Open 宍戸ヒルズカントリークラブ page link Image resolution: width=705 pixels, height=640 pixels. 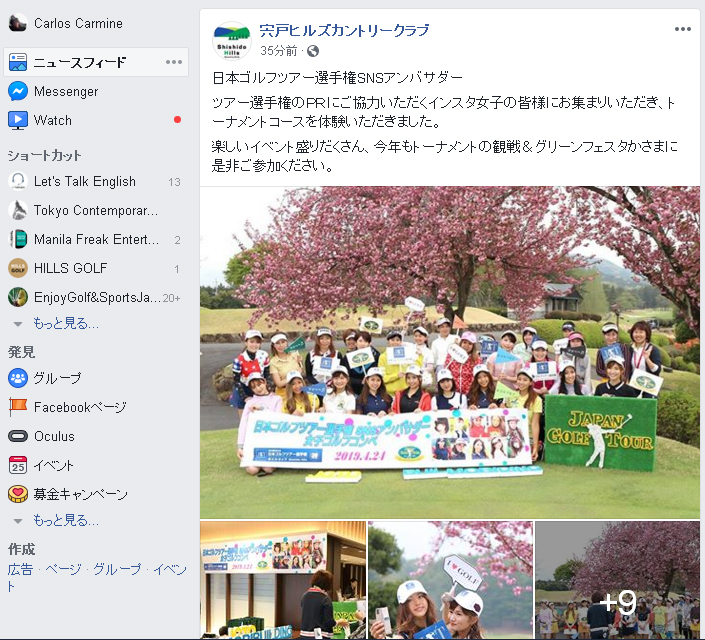pyautogui.click(x=344, y=31)
